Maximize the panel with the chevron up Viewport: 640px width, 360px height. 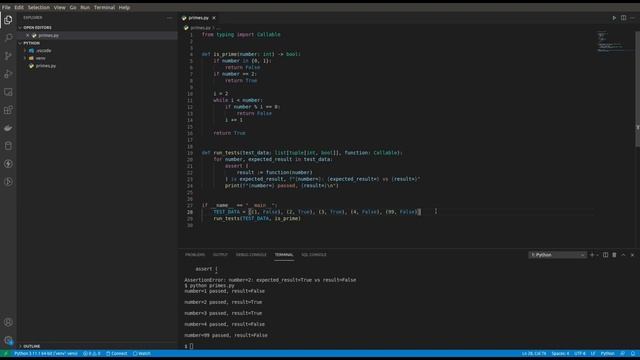pos(623,255)
